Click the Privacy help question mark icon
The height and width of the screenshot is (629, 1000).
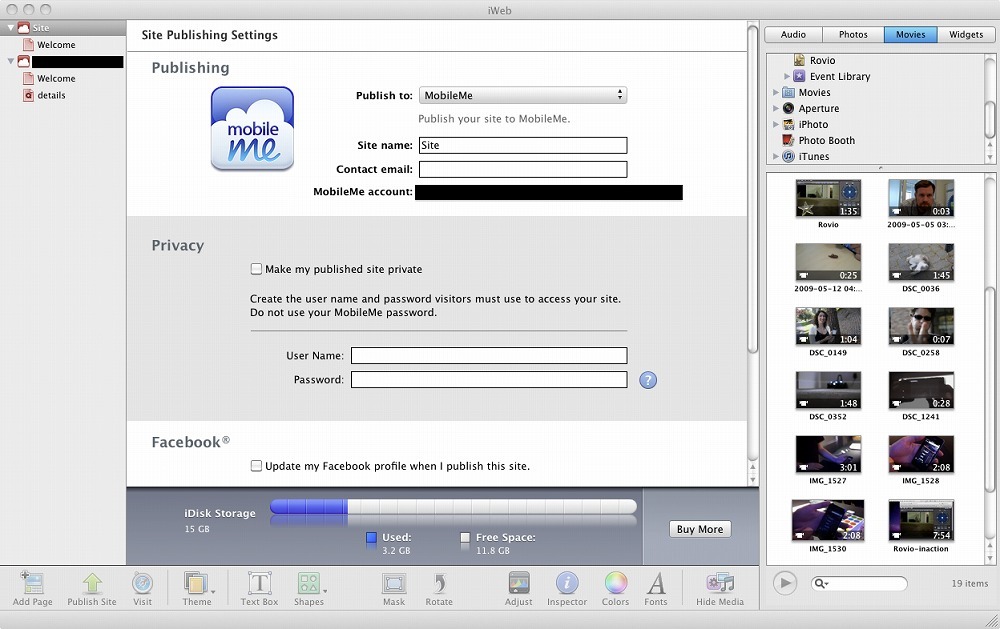647,380
